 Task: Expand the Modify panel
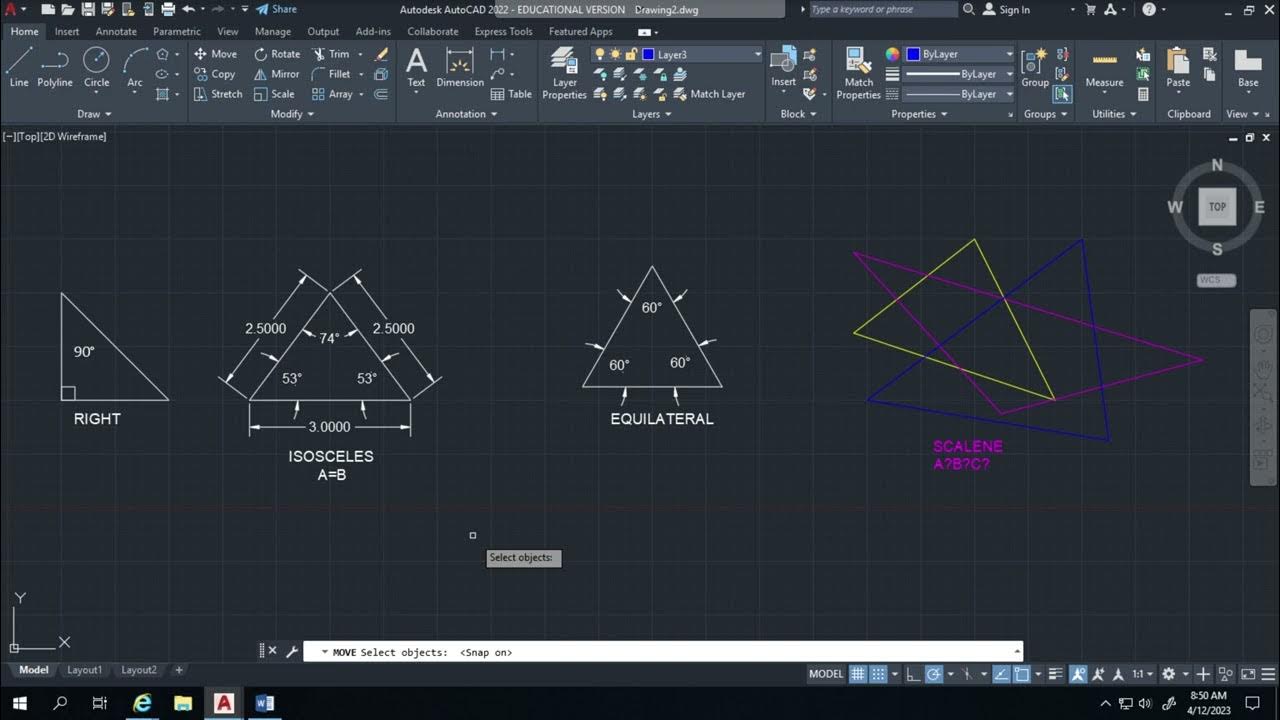pos(292,114)
